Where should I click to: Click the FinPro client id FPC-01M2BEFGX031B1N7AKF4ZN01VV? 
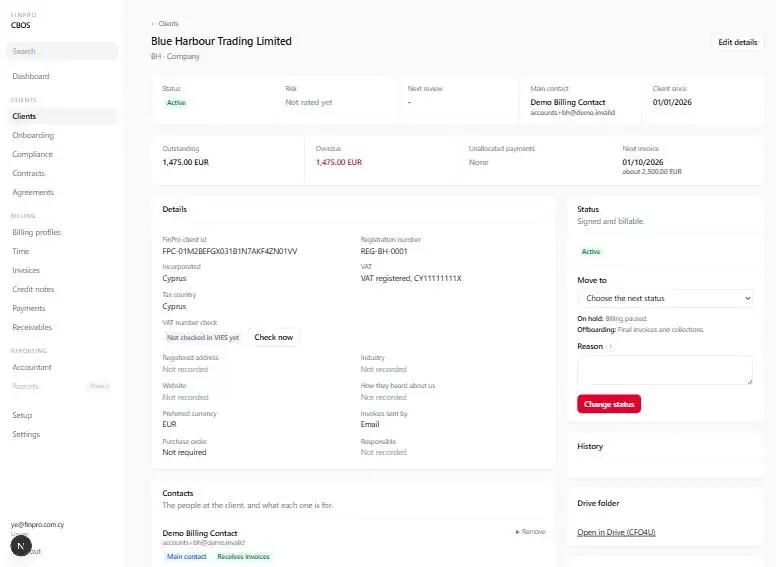point(230,251)
